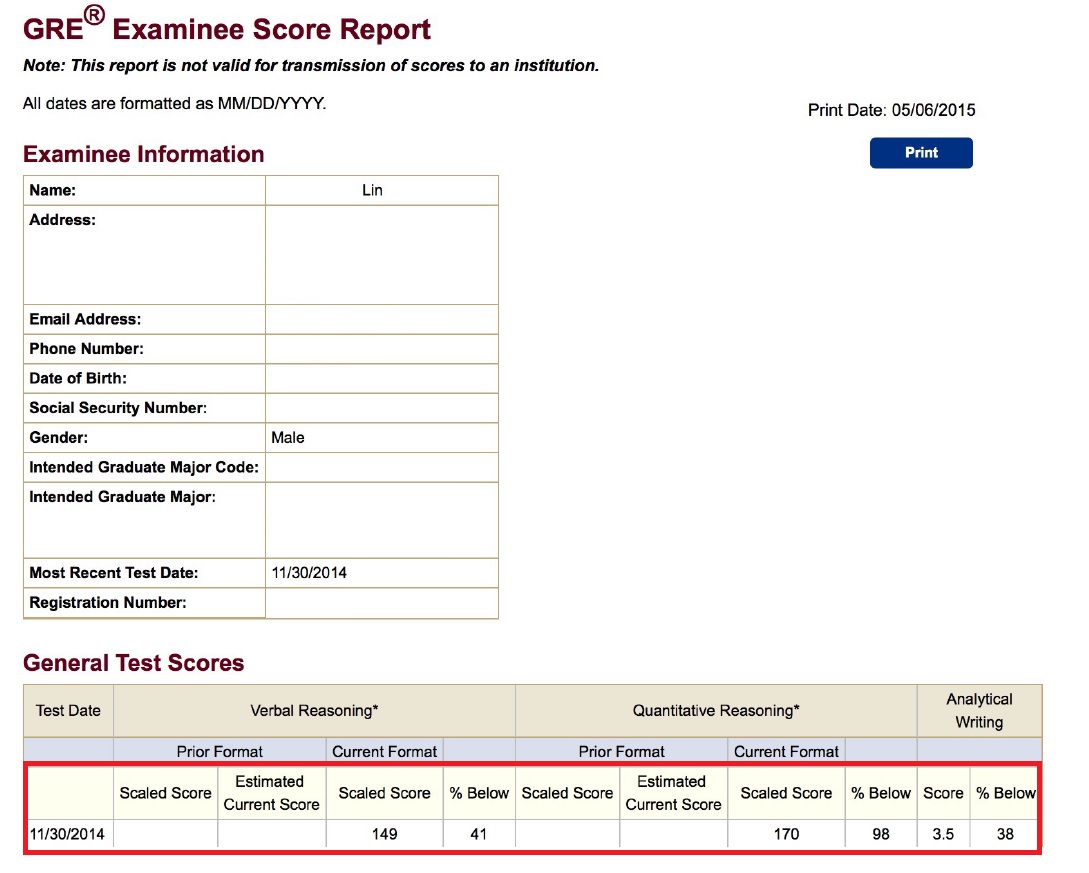Select the "General Test Scores" heading

[133, 663]
